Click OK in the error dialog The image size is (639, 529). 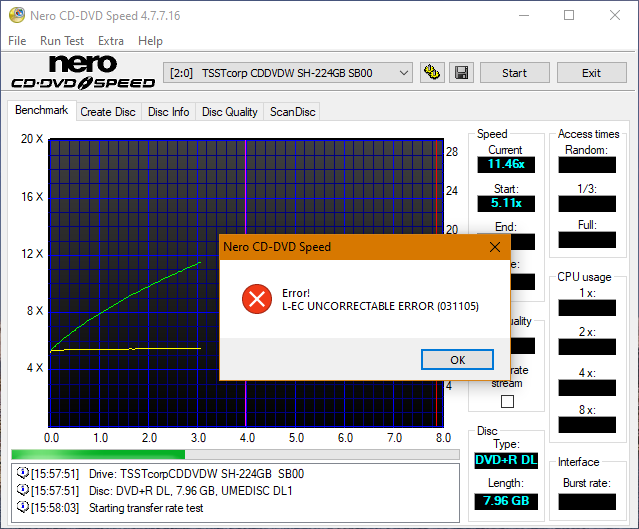(457, 360)
